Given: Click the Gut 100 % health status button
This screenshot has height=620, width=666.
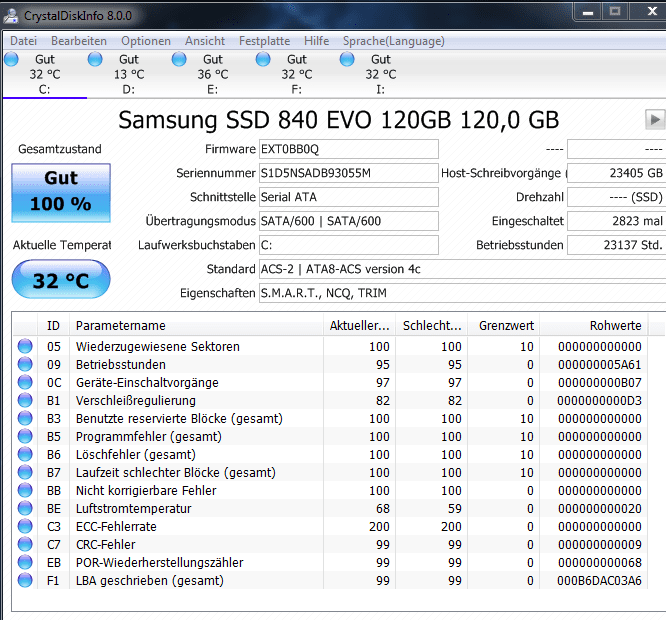Looking at the screenshot, I should pos(61,192).
